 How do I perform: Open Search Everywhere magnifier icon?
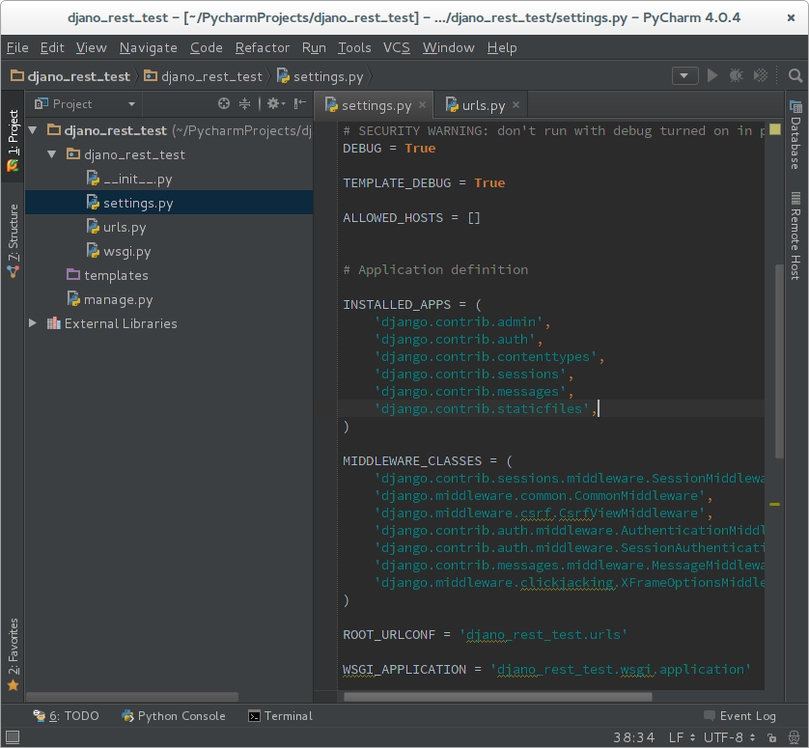795,76
